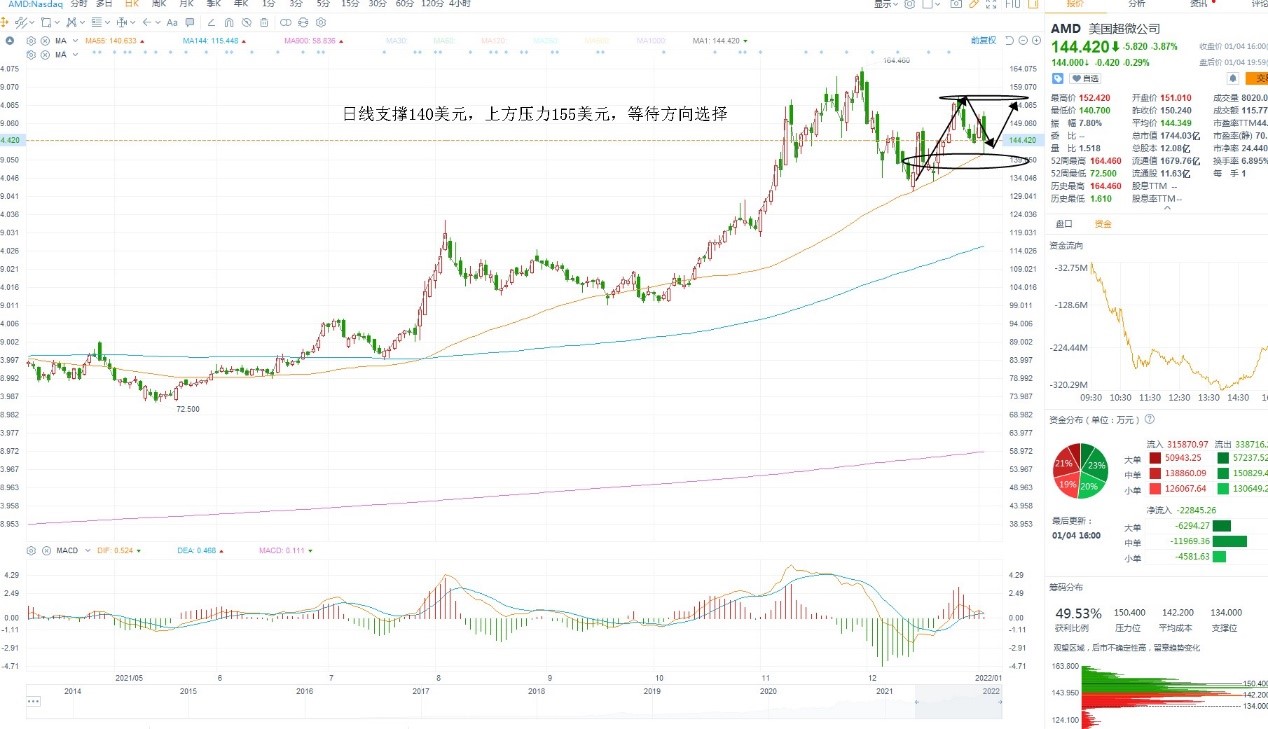Toggle MA55 line visibility

[116, 41]
